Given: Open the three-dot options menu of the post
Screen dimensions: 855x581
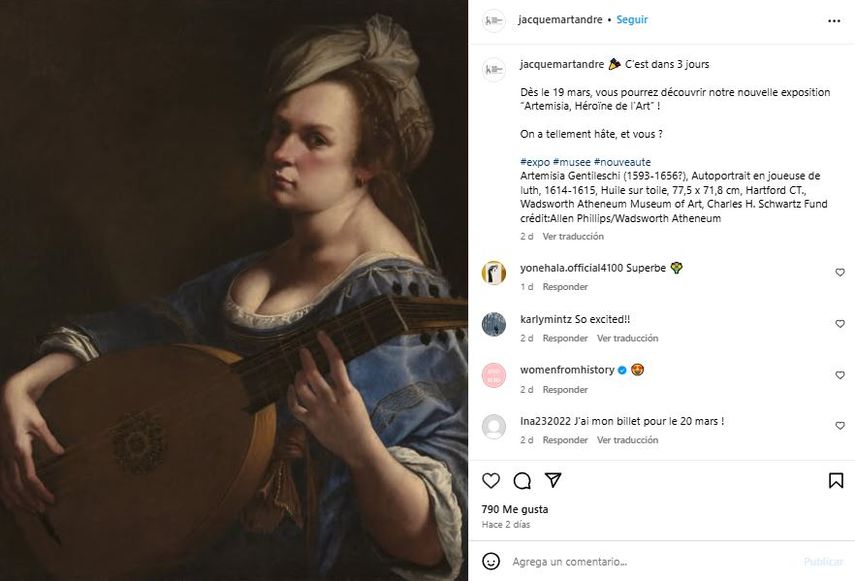Looking at the screenshot, I should [834, 20].
